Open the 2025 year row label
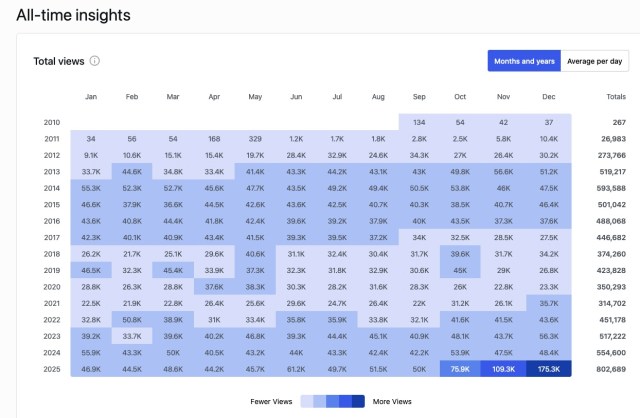640x418 pixels. point(52,369)
